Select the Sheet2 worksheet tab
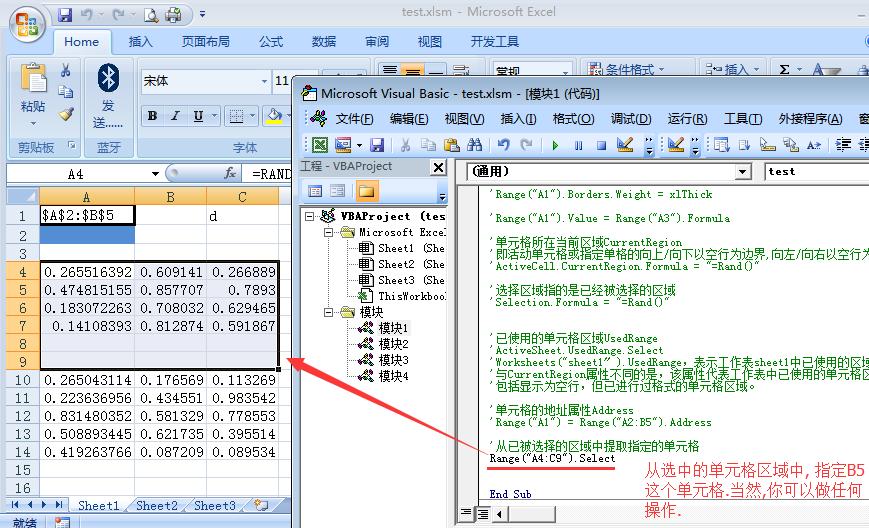 (x=157, y=505)
